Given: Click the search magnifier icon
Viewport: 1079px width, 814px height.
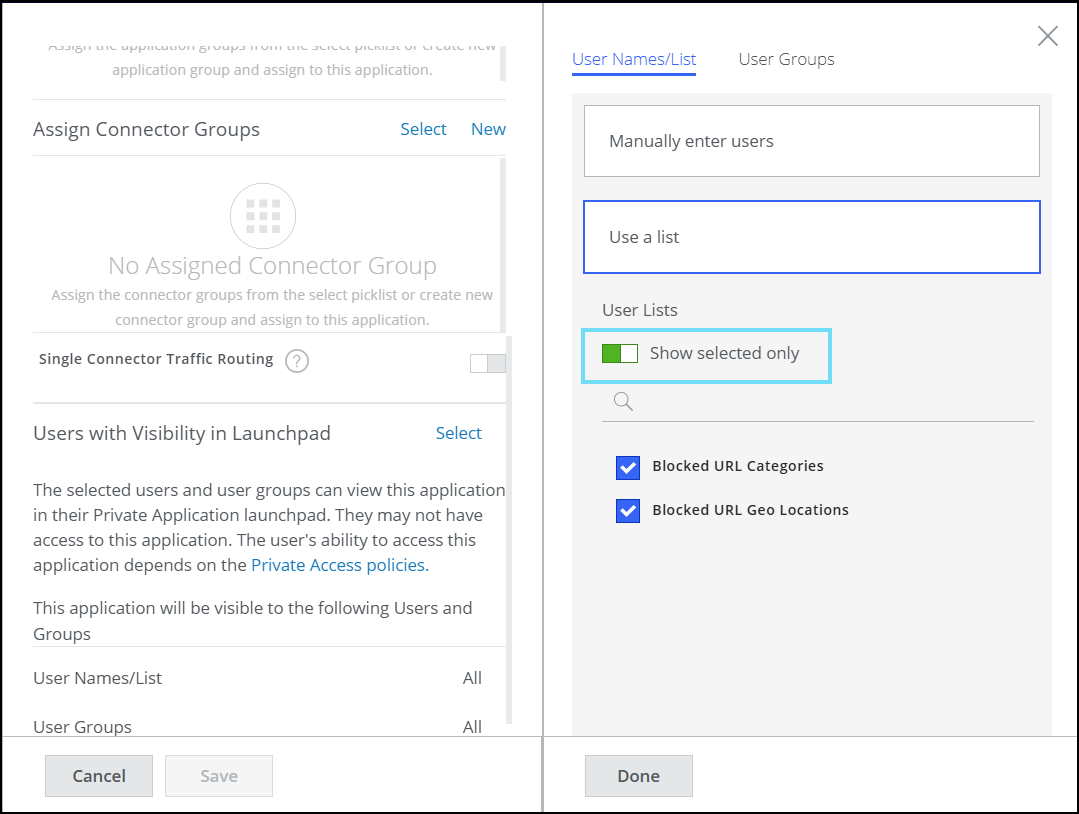Looking at the screenshot, I should coord(623,402).
